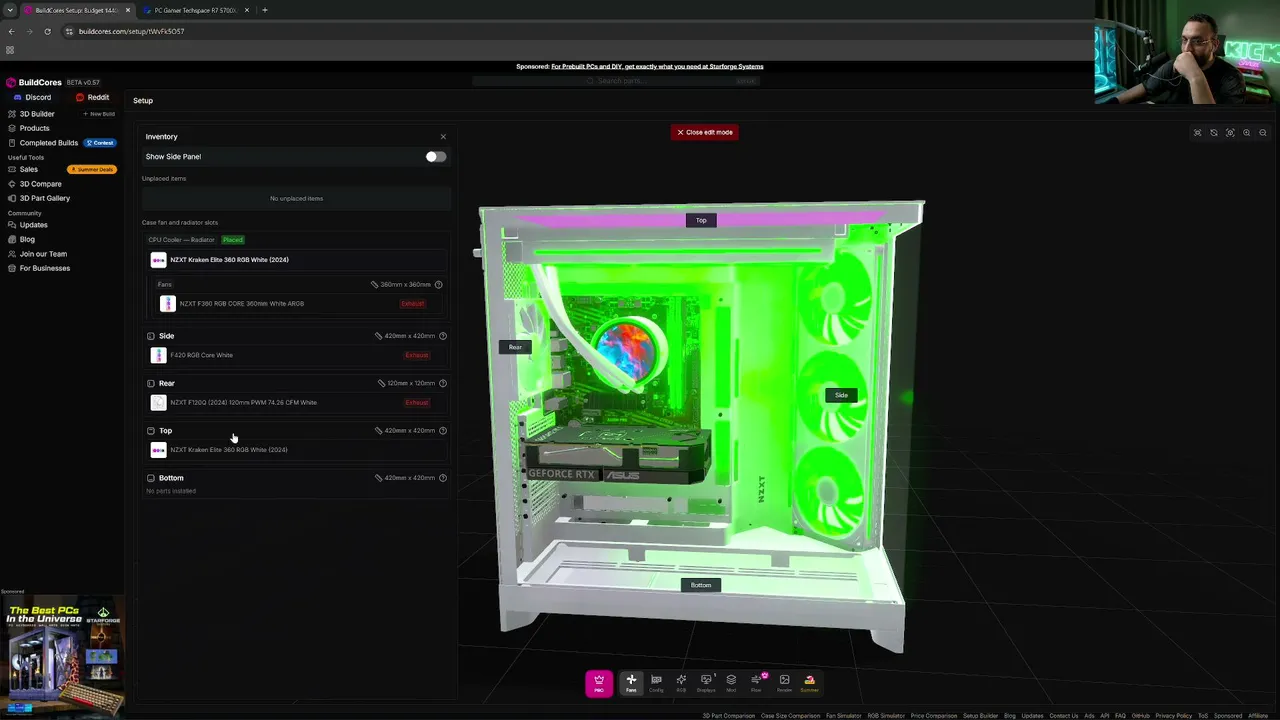Viewport: 1280px width, 720px height.
Task: Click the browser address bar URL
Action: coord(131,31)
